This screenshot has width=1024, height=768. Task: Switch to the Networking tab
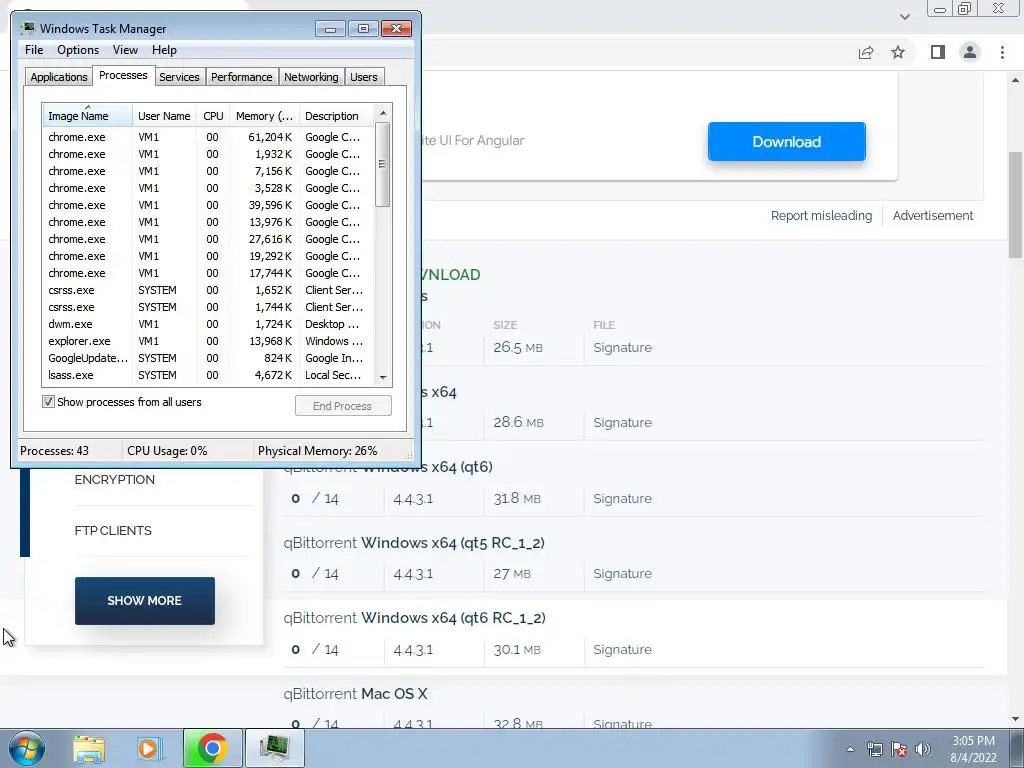(311, 77)
